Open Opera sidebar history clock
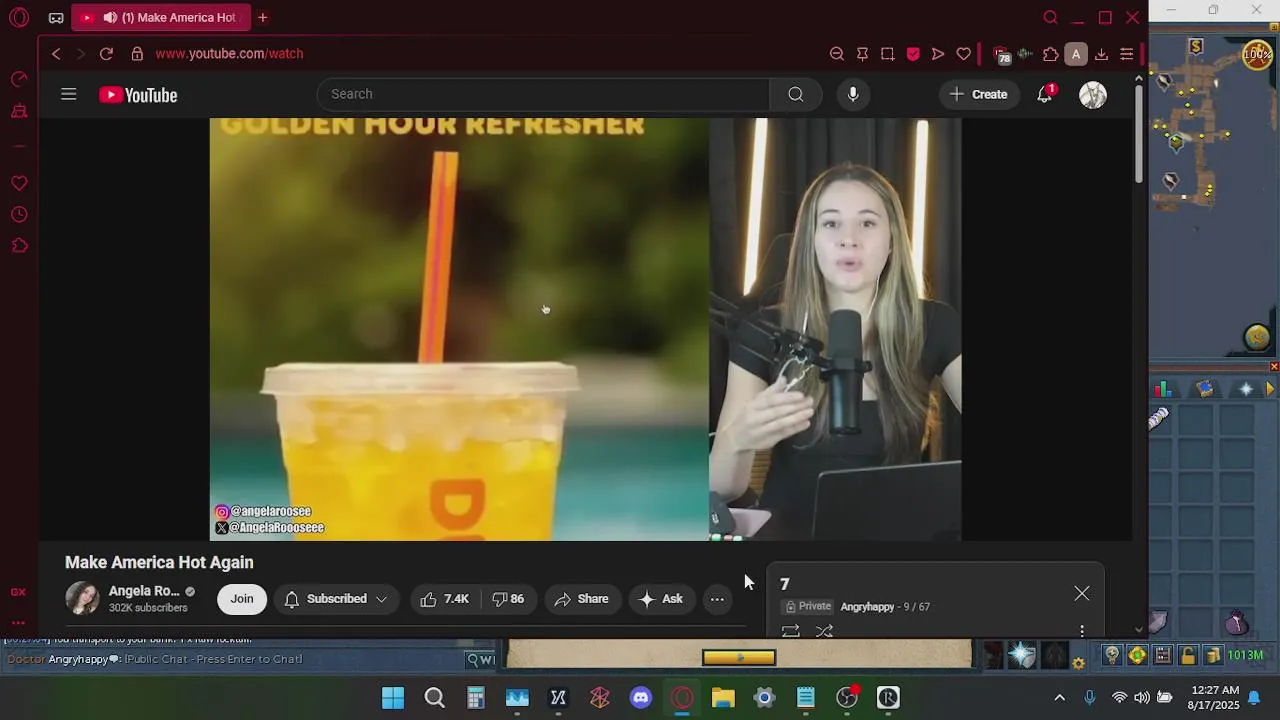 tap(19, 215)
